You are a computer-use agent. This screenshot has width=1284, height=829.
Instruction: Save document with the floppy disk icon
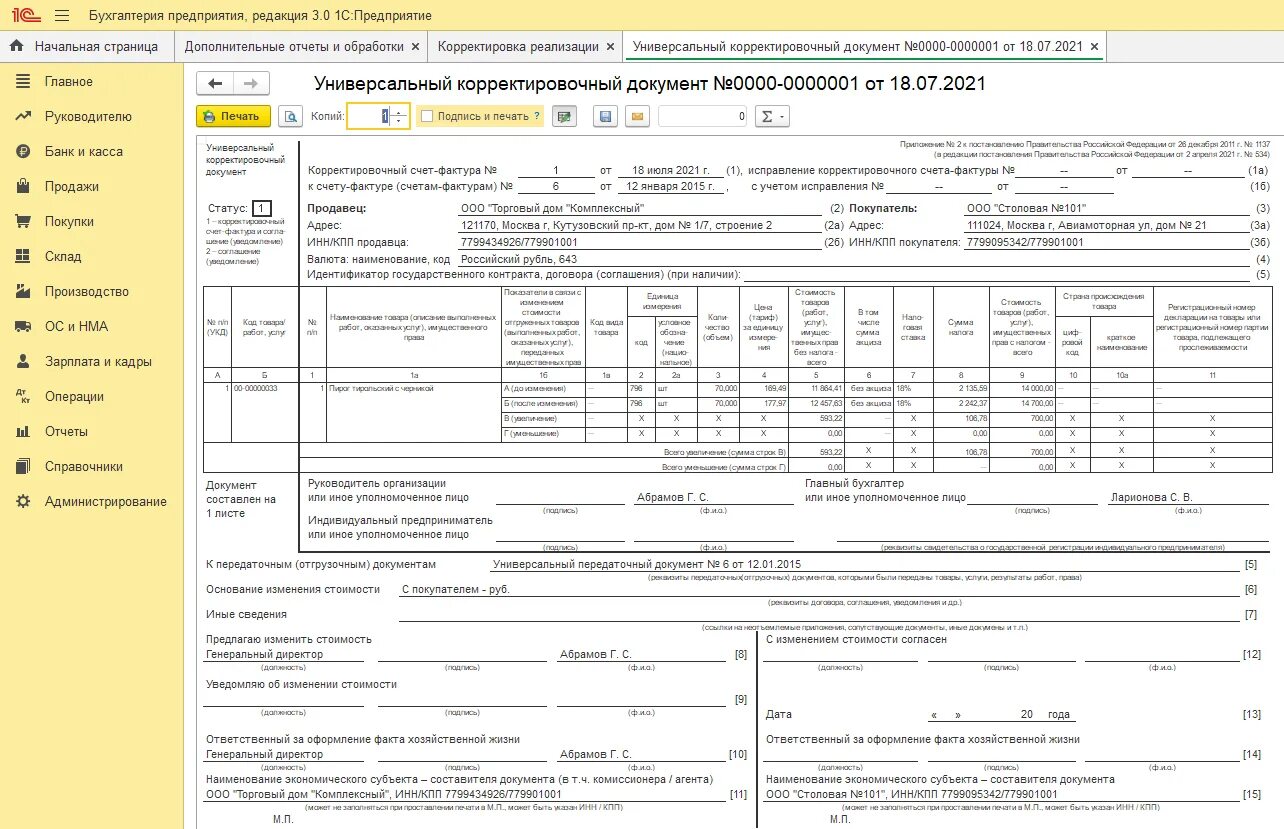click(x=605, y=116)
